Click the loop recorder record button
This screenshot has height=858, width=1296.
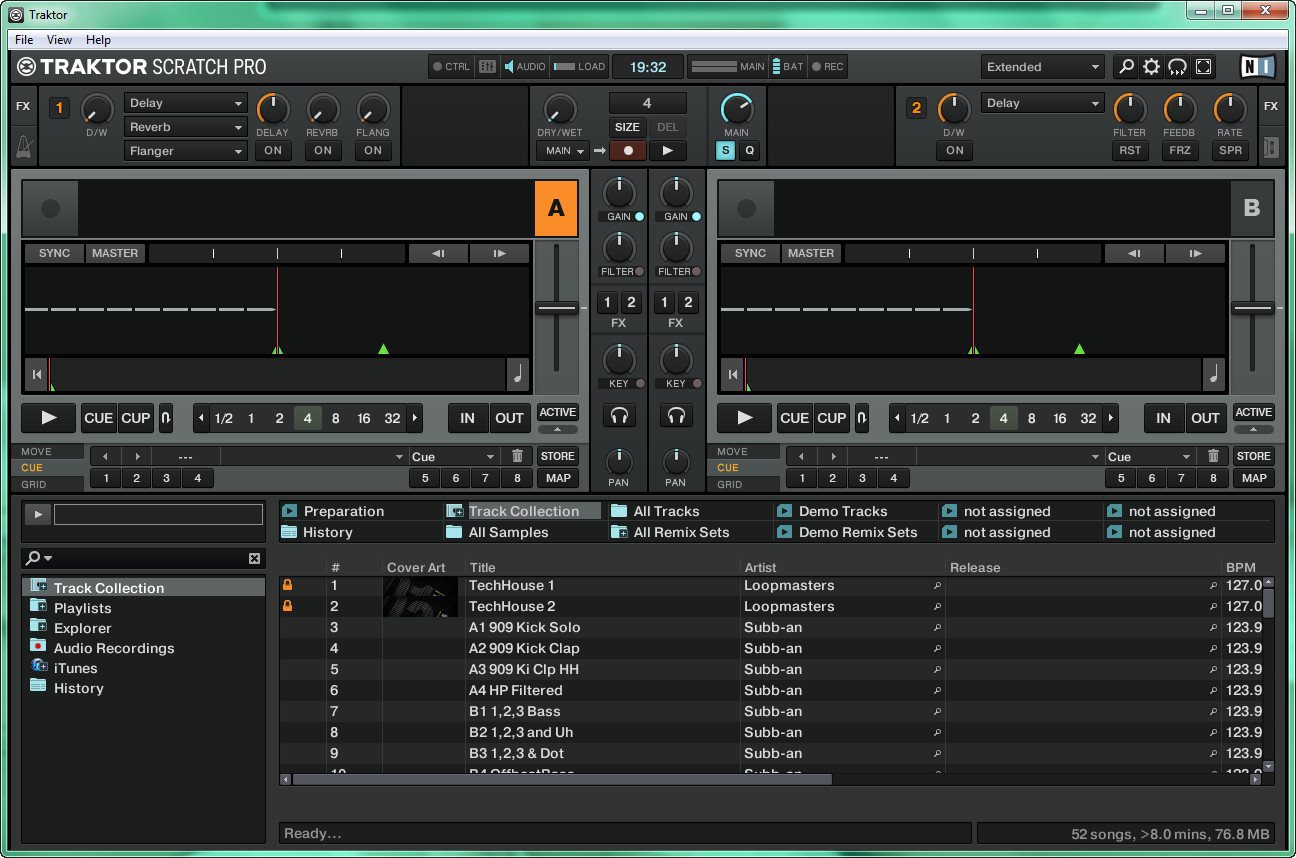(628, 151)
